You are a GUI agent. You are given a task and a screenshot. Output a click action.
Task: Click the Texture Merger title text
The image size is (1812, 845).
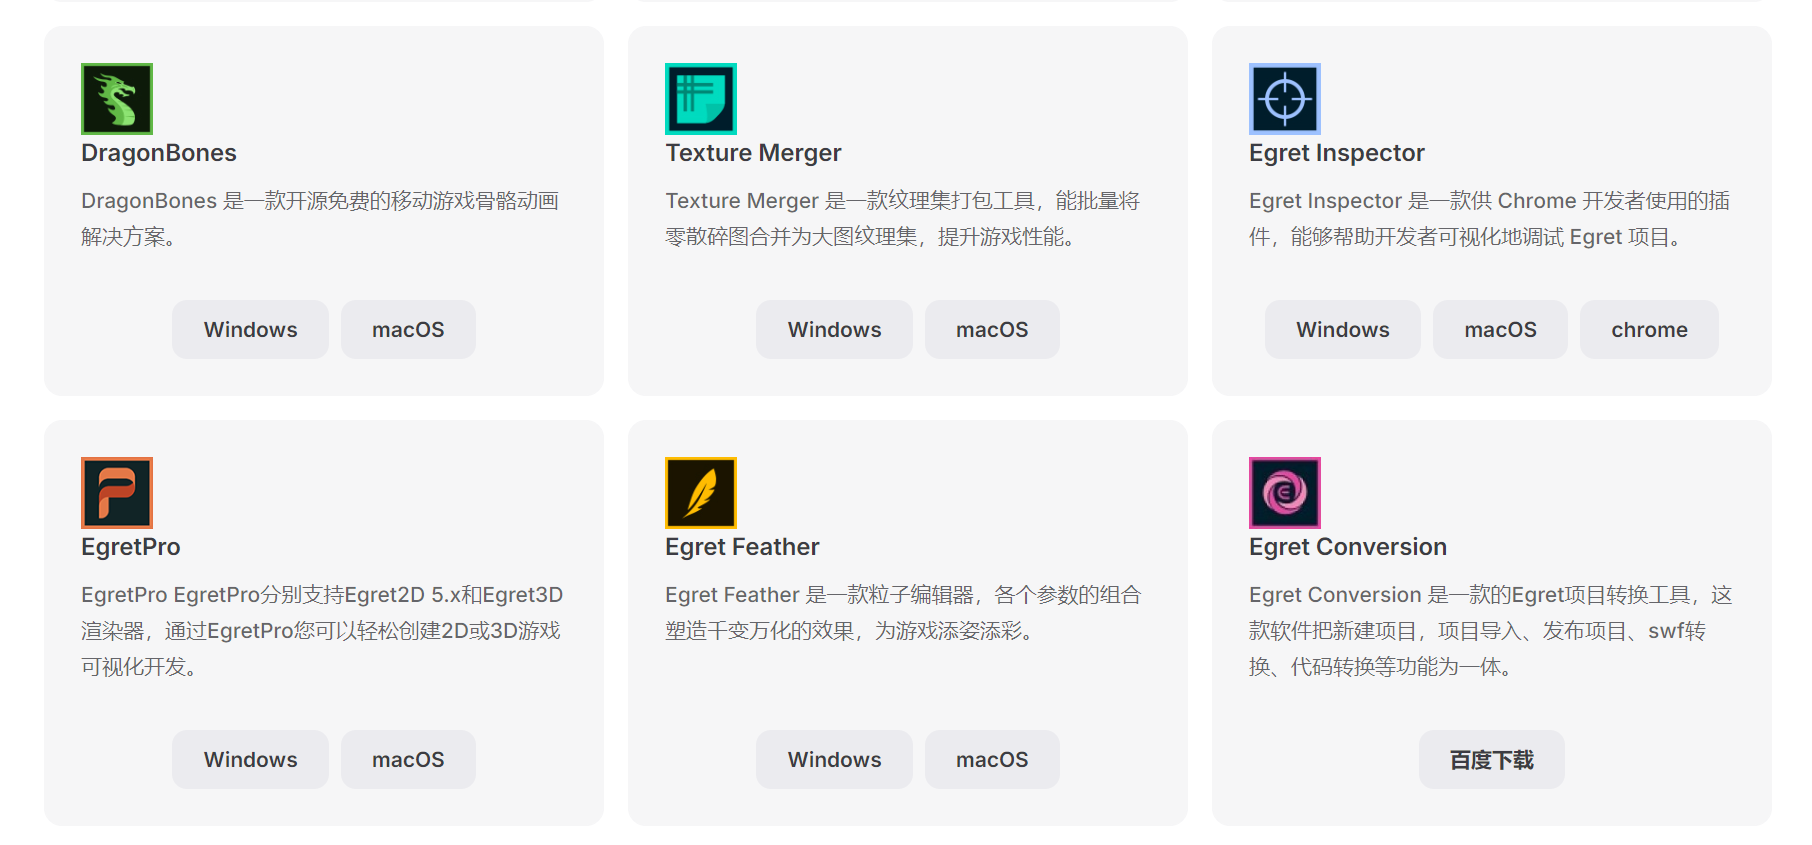click(753, 153)
